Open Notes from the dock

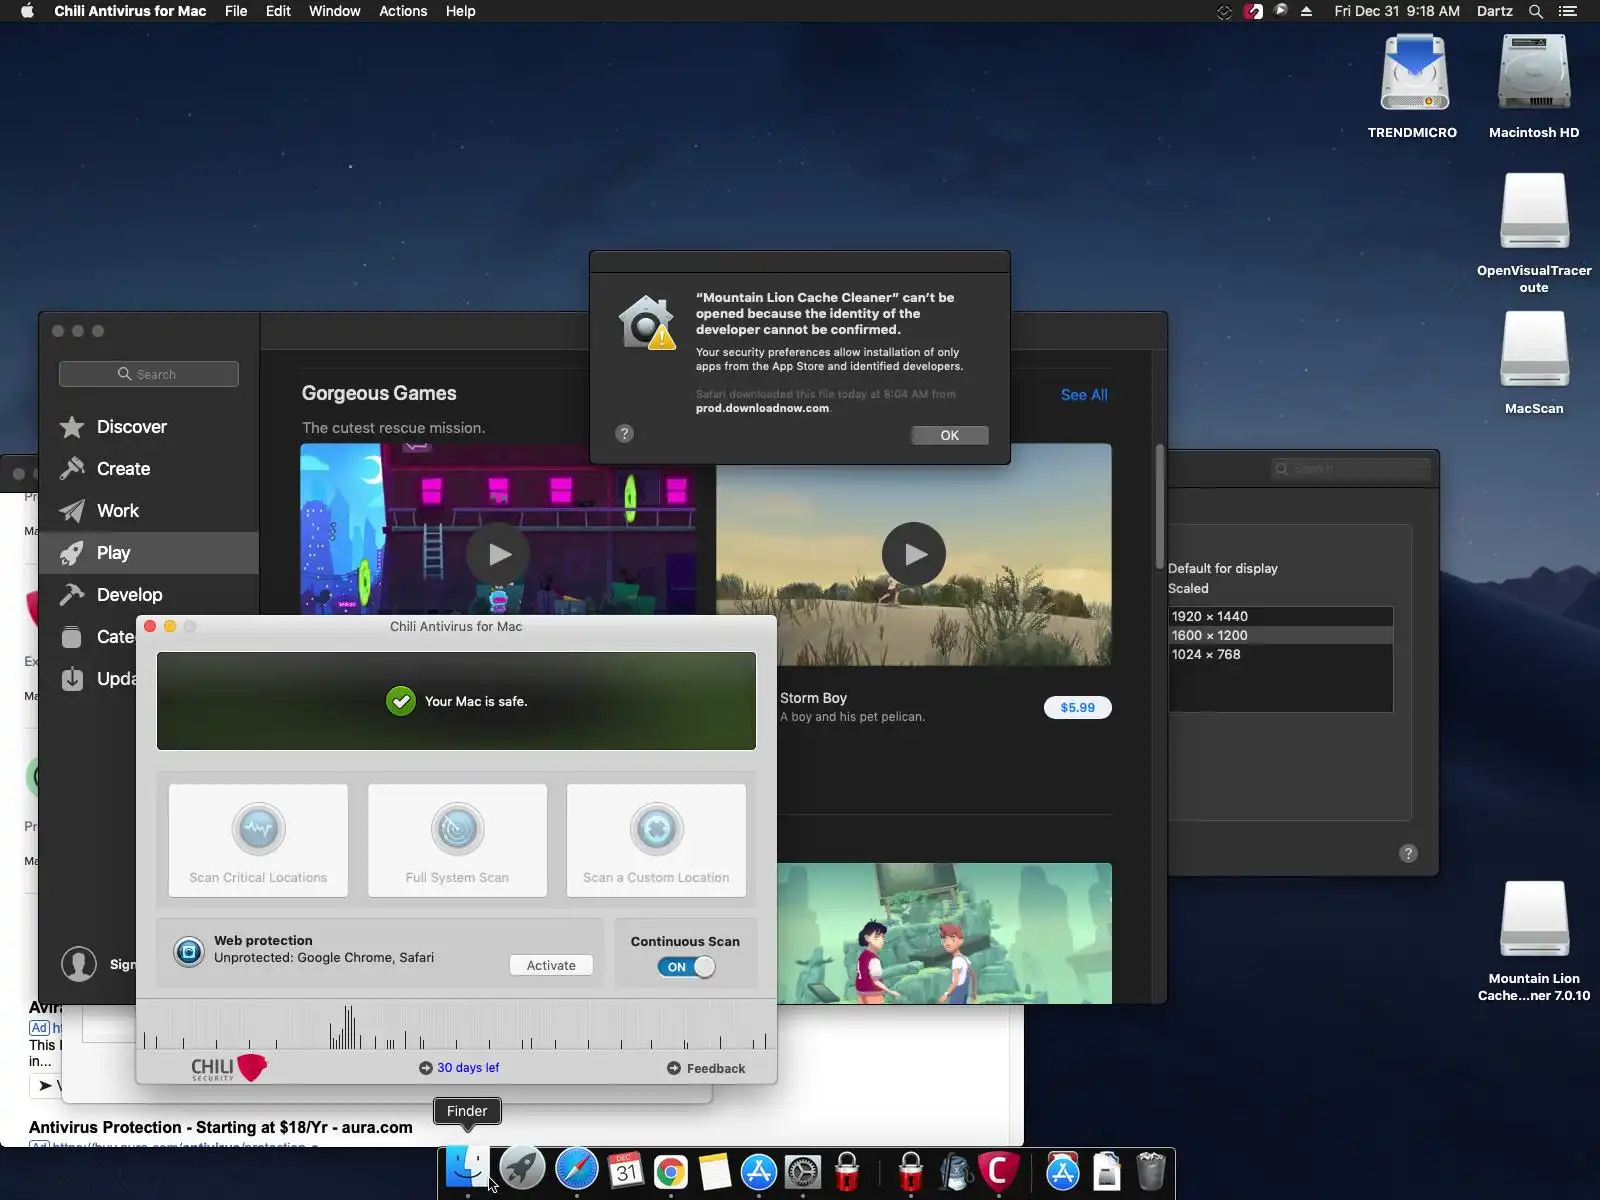715,1171
